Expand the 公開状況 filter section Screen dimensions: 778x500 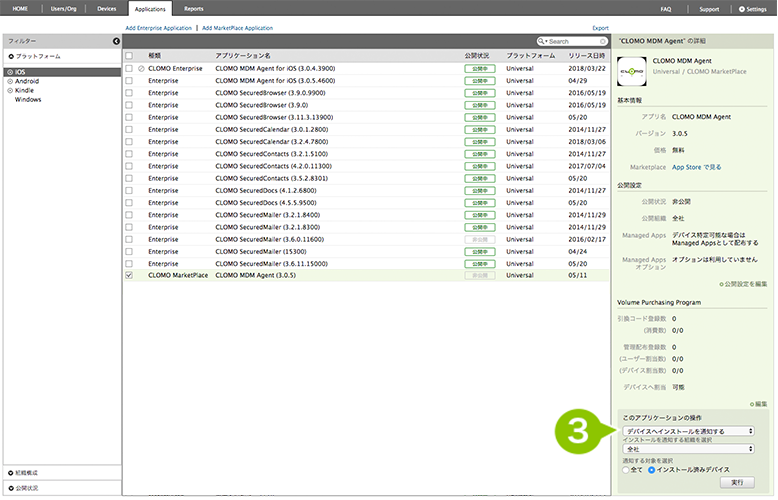pos(23,488)
